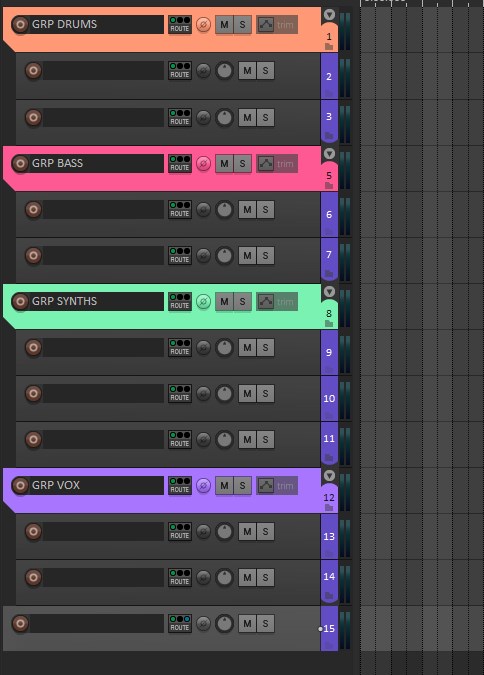Cycle folder state icon on track 1
Image resolution: width=484 pixels, height=675 pixels.
pyautogui.click(x=329, y=46)
